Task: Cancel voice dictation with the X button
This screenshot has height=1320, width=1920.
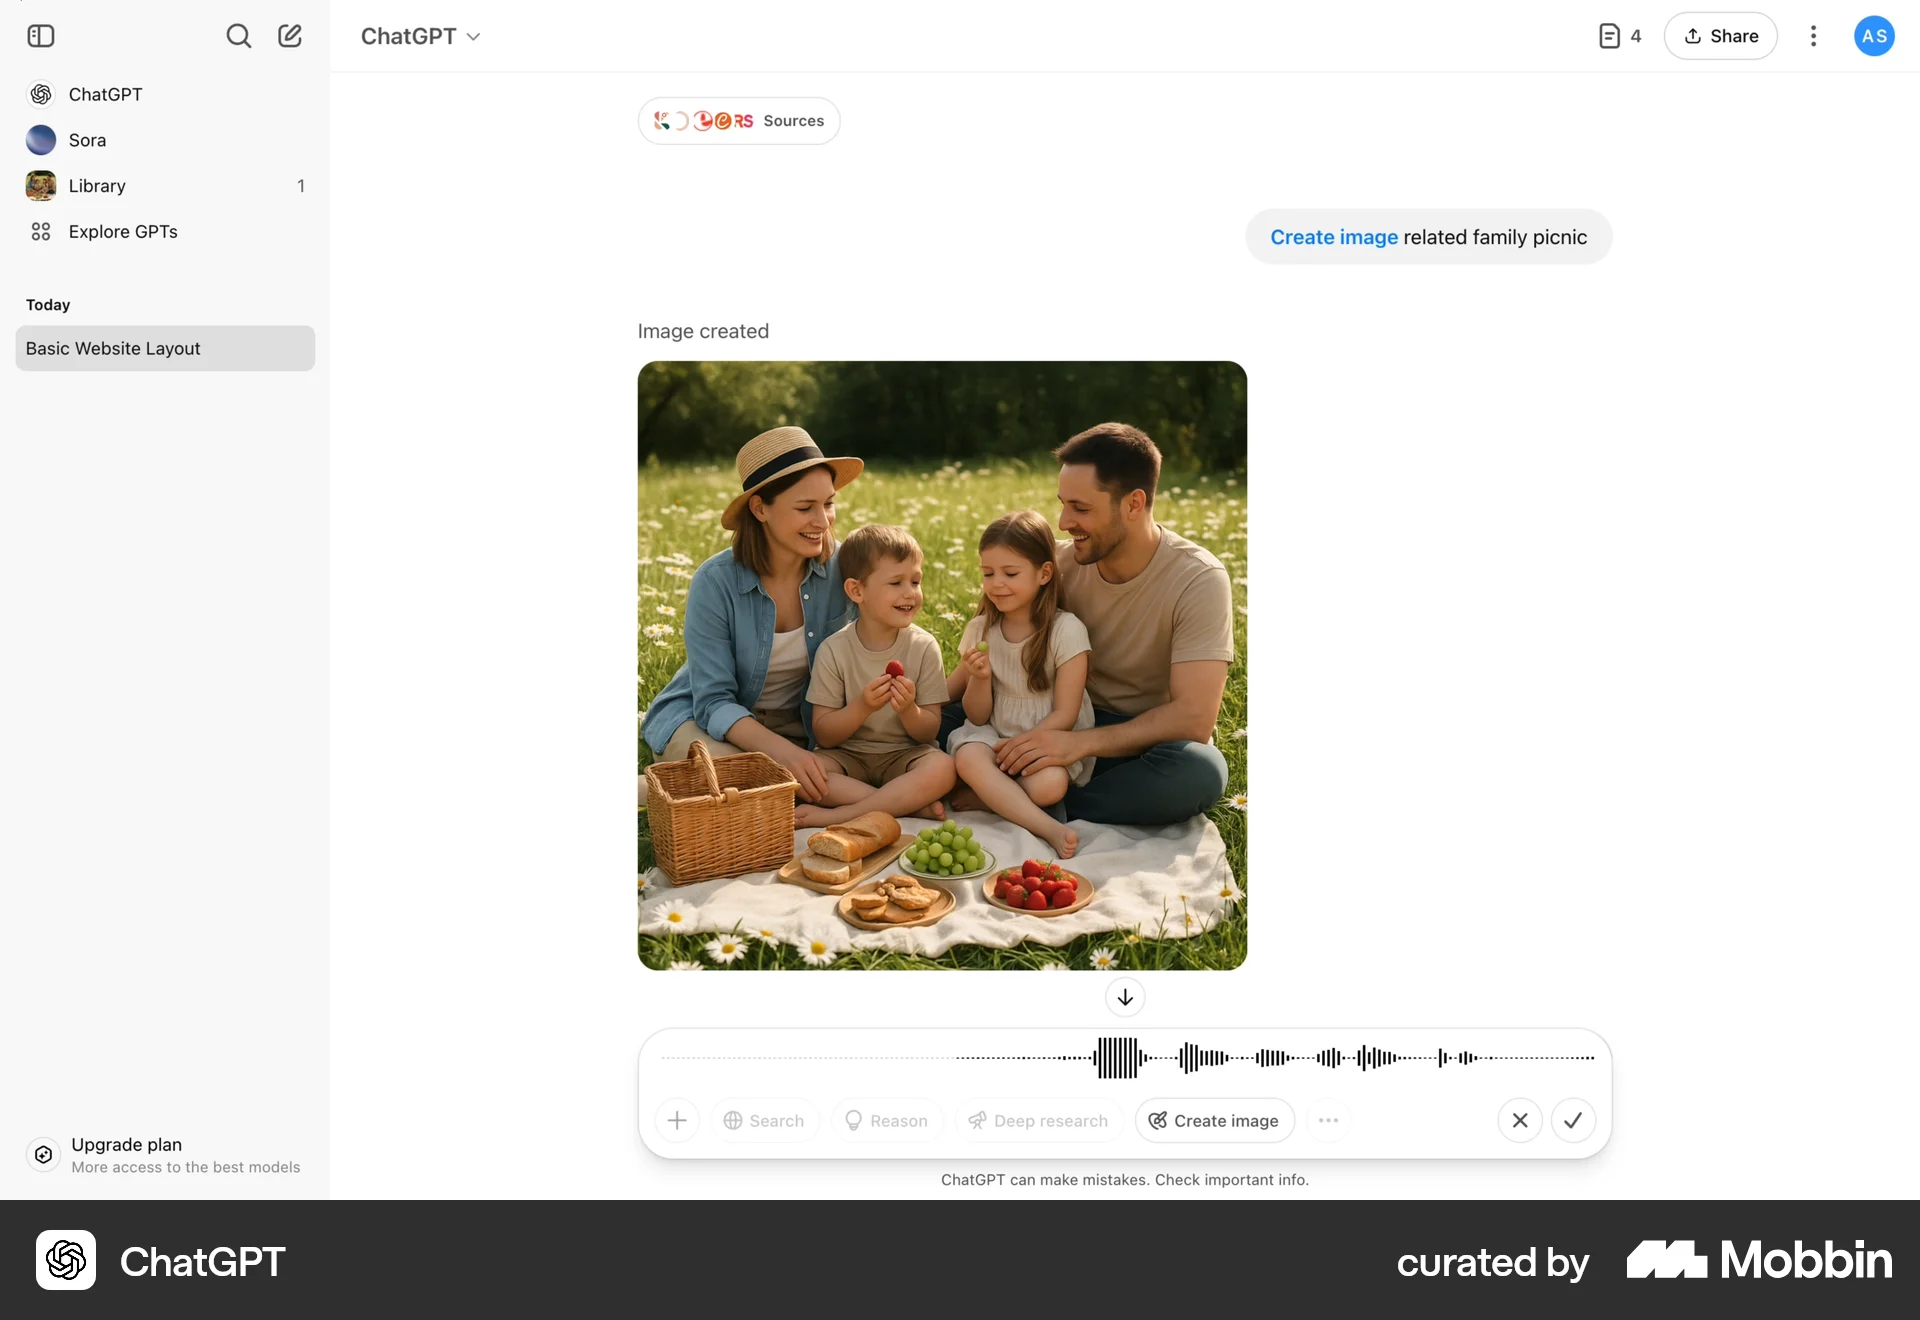Action: (x=1519, y=1120)
